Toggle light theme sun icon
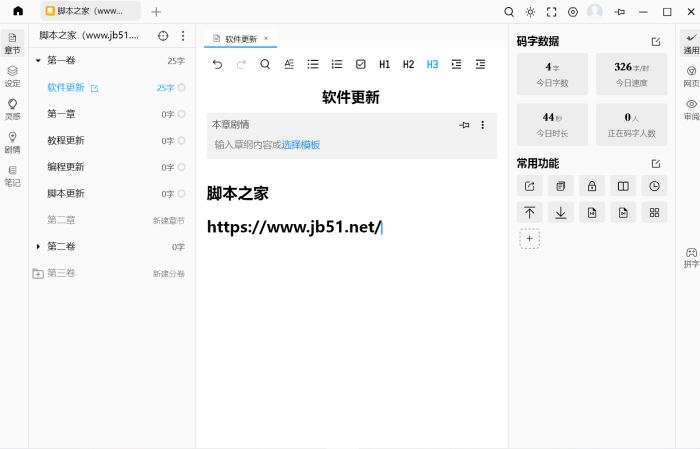 (x=530, y=12)
